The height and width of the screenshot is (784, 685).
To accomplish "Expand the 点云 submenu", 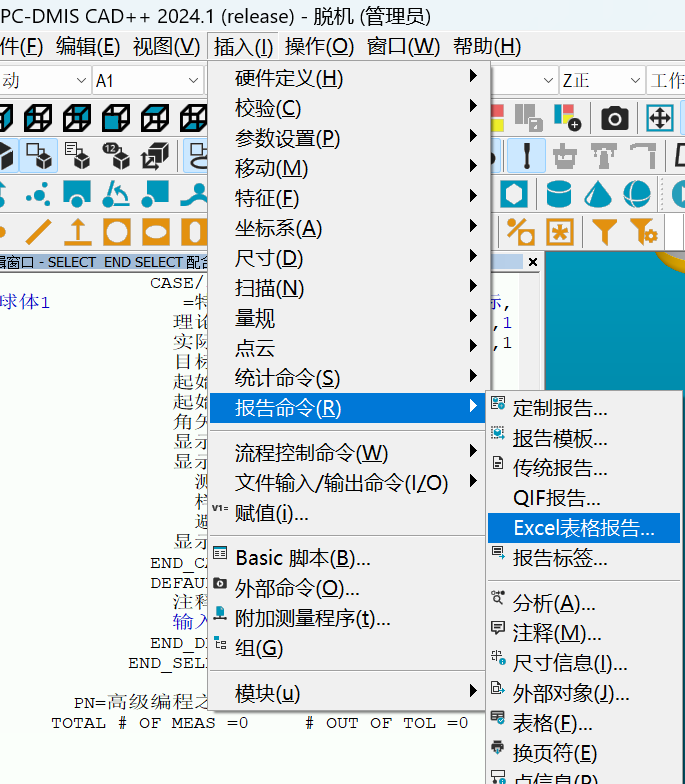I will coord(347,348).
